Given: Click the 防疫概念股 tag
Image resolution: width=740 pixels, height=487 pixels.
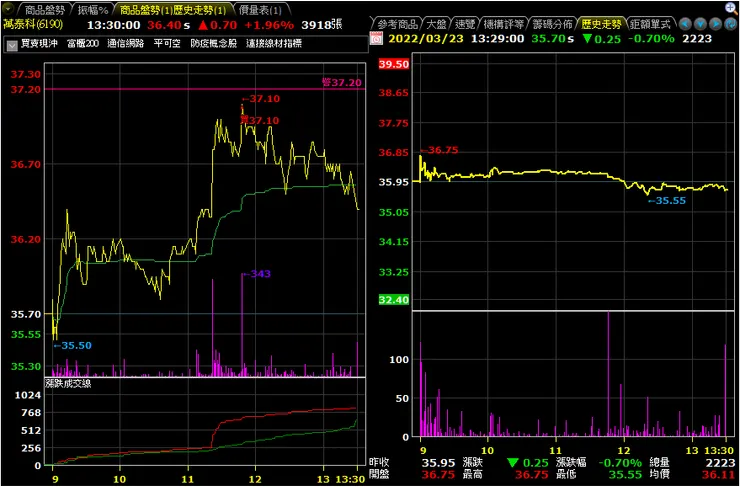Looking at the screenshot, I should 214,44.
